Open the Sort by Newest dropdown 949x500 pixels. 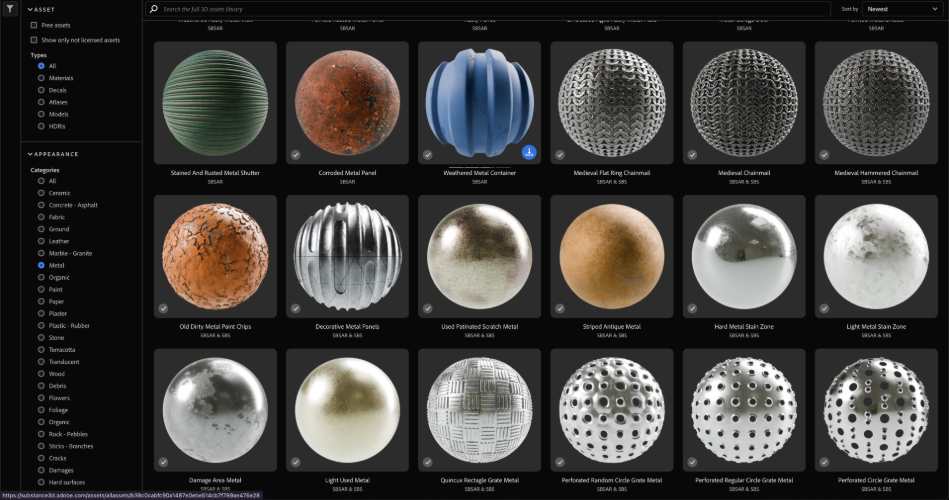(x=901, y=9)
